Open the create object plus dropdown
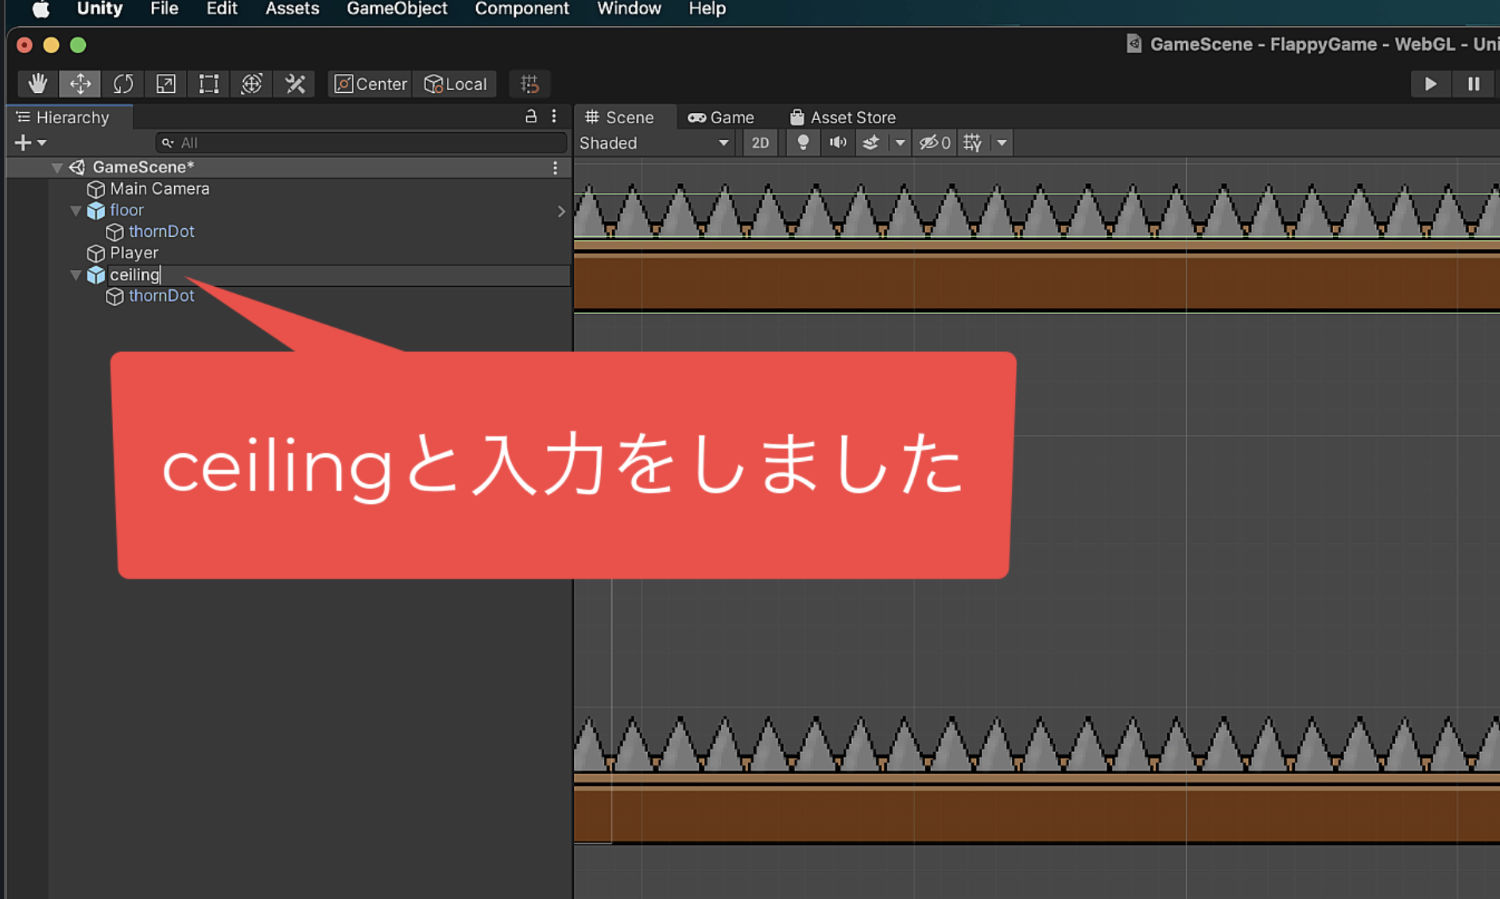The height and width of the screenshot is (899, 1500). pos(30,143)
